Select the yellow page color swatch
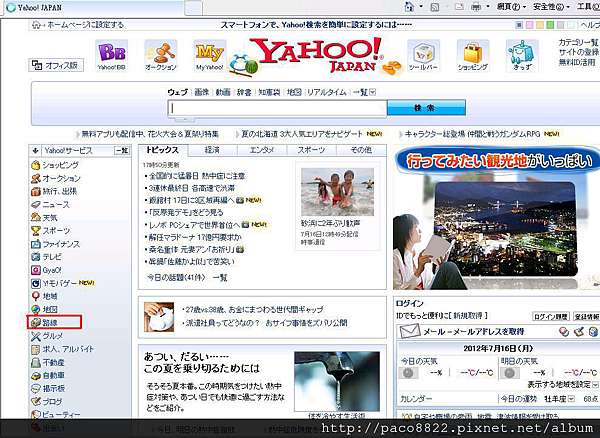The height and width of the screenshot is (438, 600). 540,25
